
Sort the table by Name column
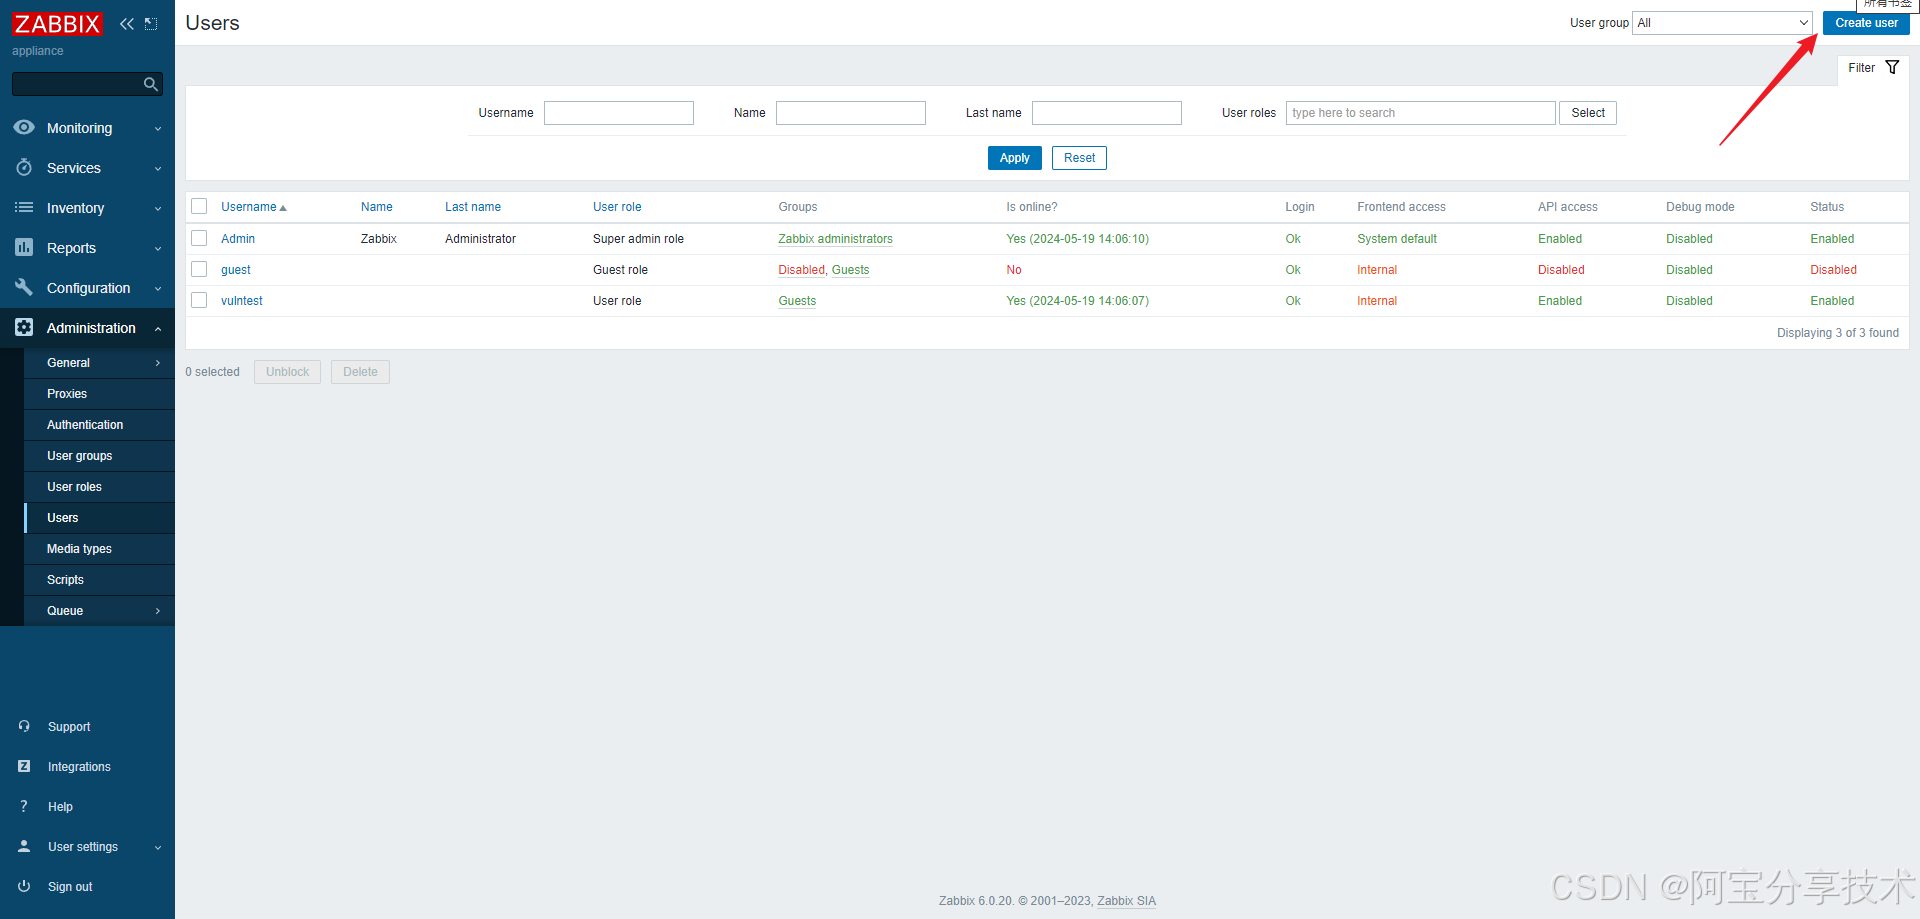(377, 207)
